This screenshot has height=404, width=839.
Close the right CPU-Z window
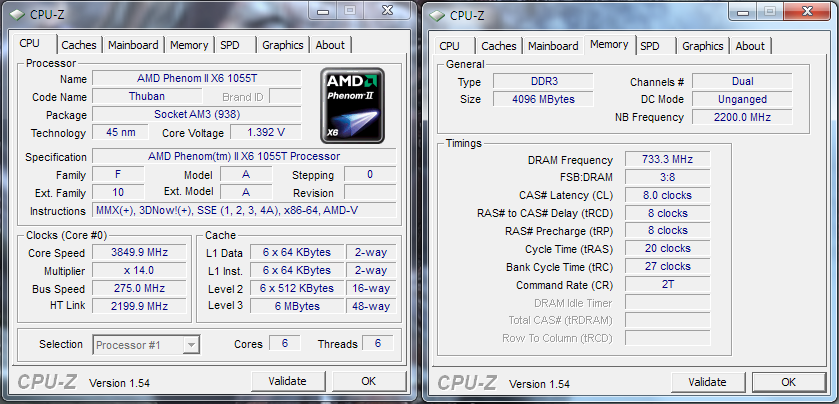pyautogui.click(x=806, y=11)
